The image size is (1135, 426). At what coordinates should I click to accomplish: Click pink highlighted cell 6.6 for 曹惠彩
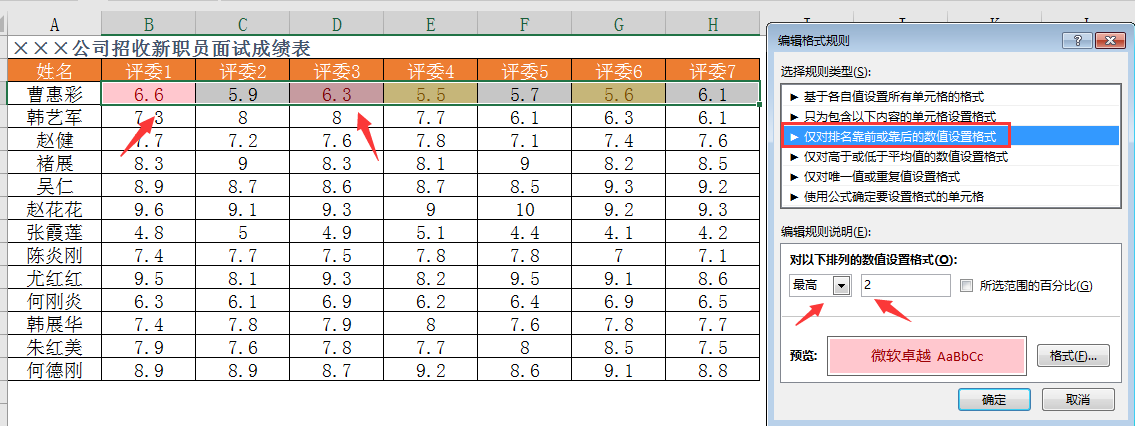coord(148,93)
